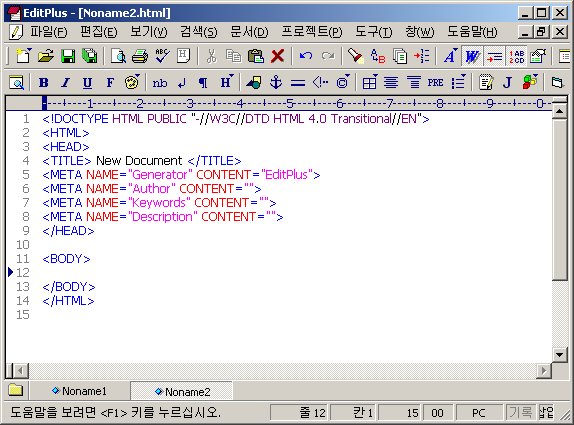Open the Print Preview icon

pyautogui.click(x=118, y=56)
